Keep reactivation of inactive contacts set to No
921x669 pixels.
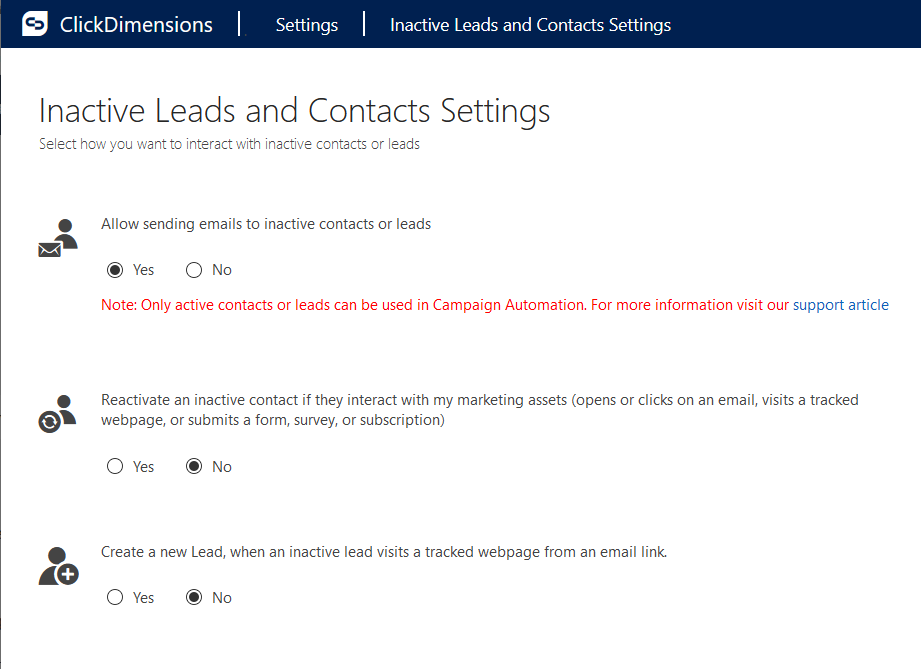coord(192,466)
